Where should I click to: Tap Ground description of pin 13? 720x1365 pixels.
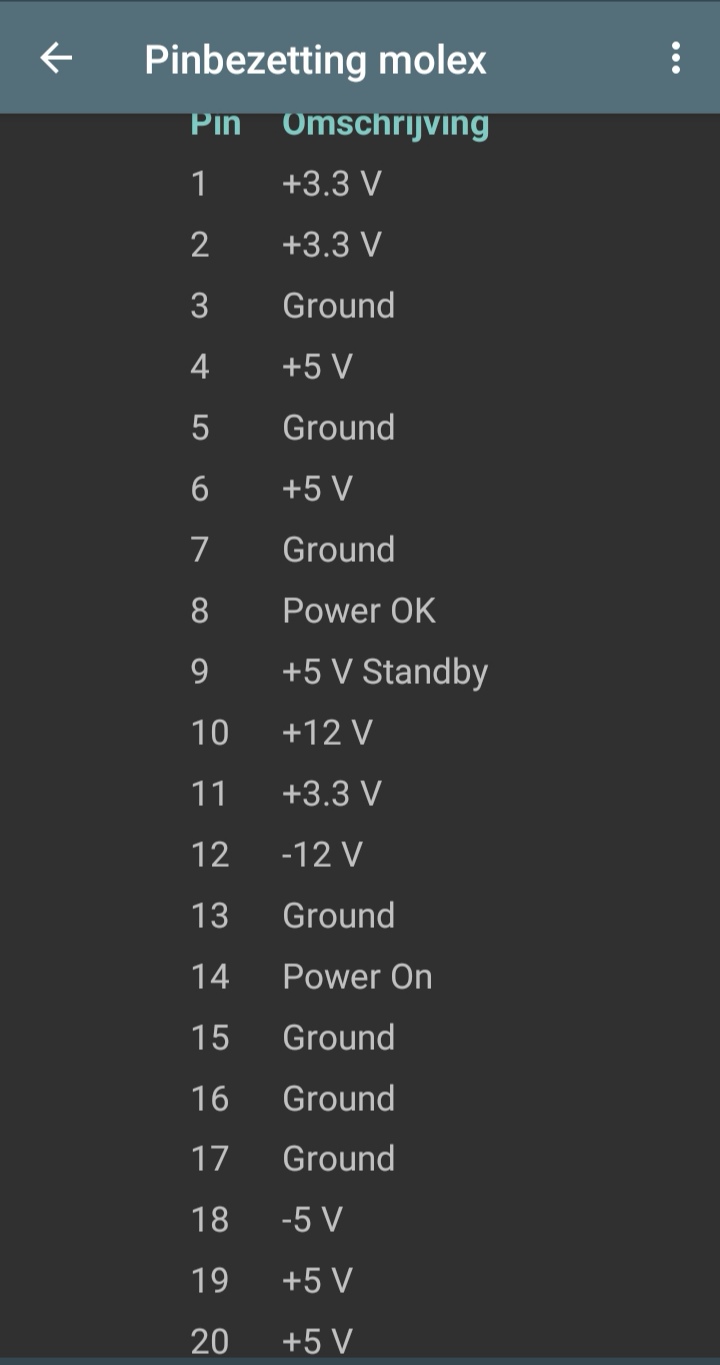pyautogui.click(x=338, y=916)
